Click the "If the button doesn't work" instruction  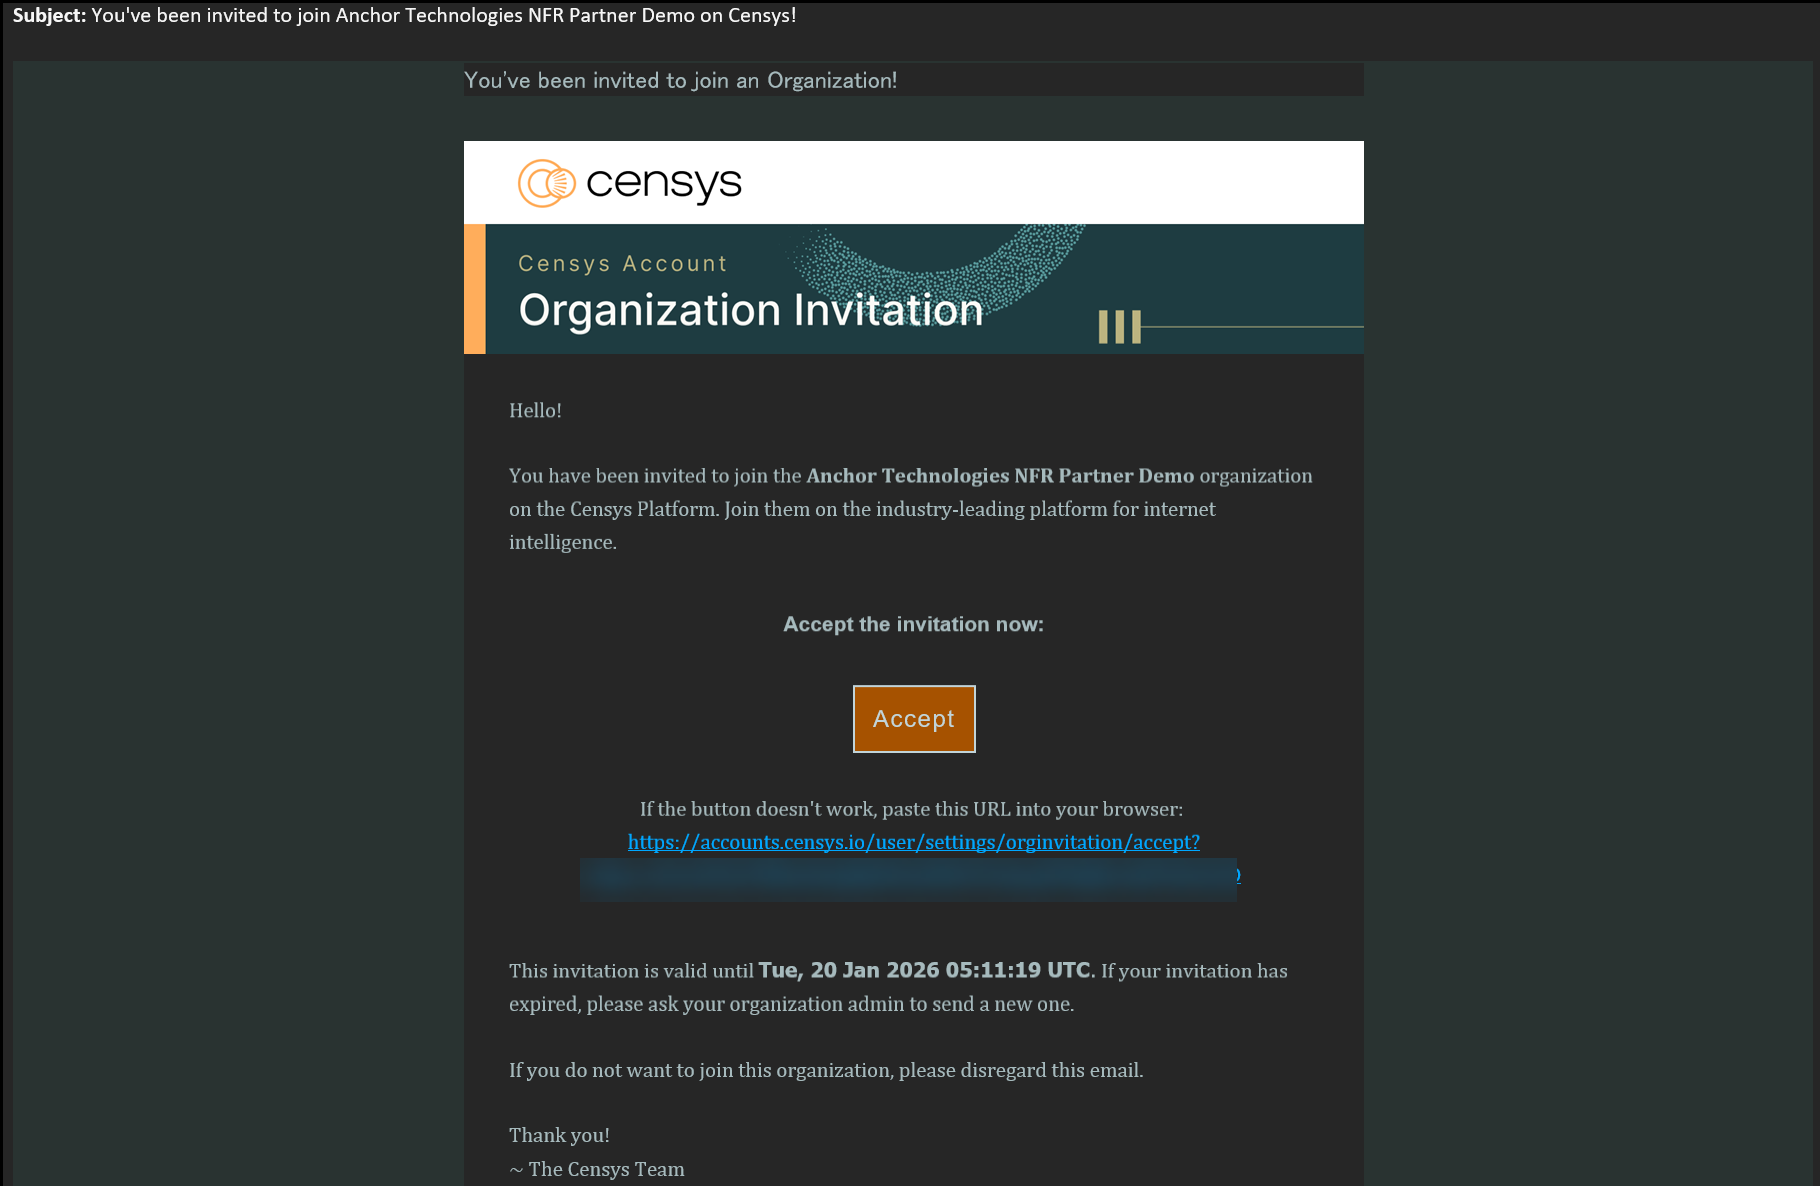pyautogui.click(x=911, y=809)
